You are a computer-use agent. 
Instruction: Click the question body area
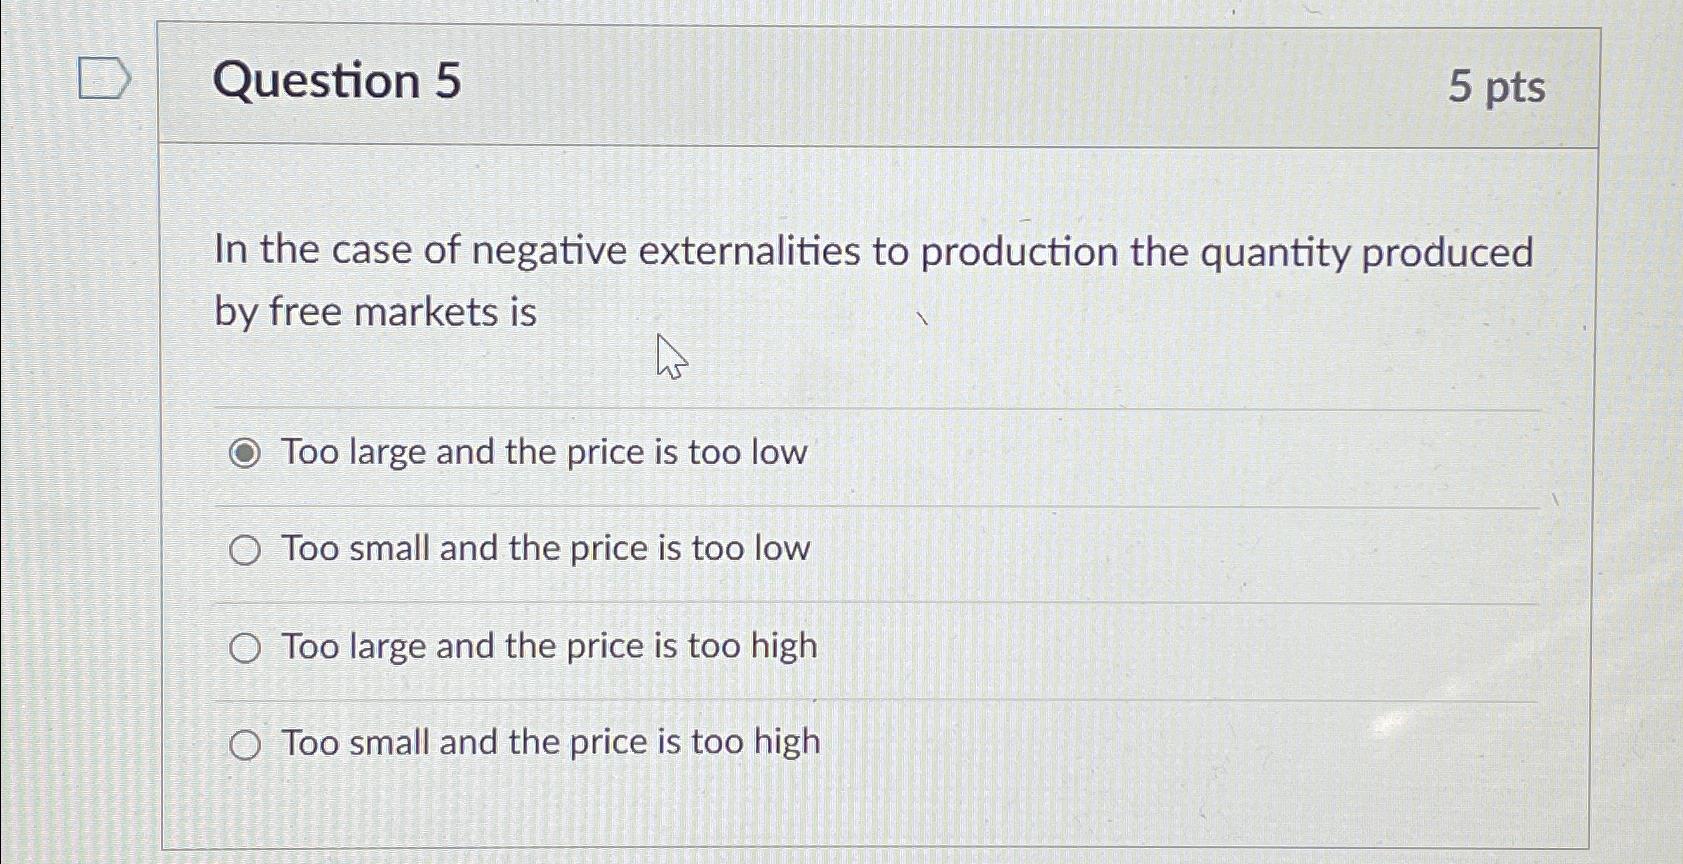(875, 280)
